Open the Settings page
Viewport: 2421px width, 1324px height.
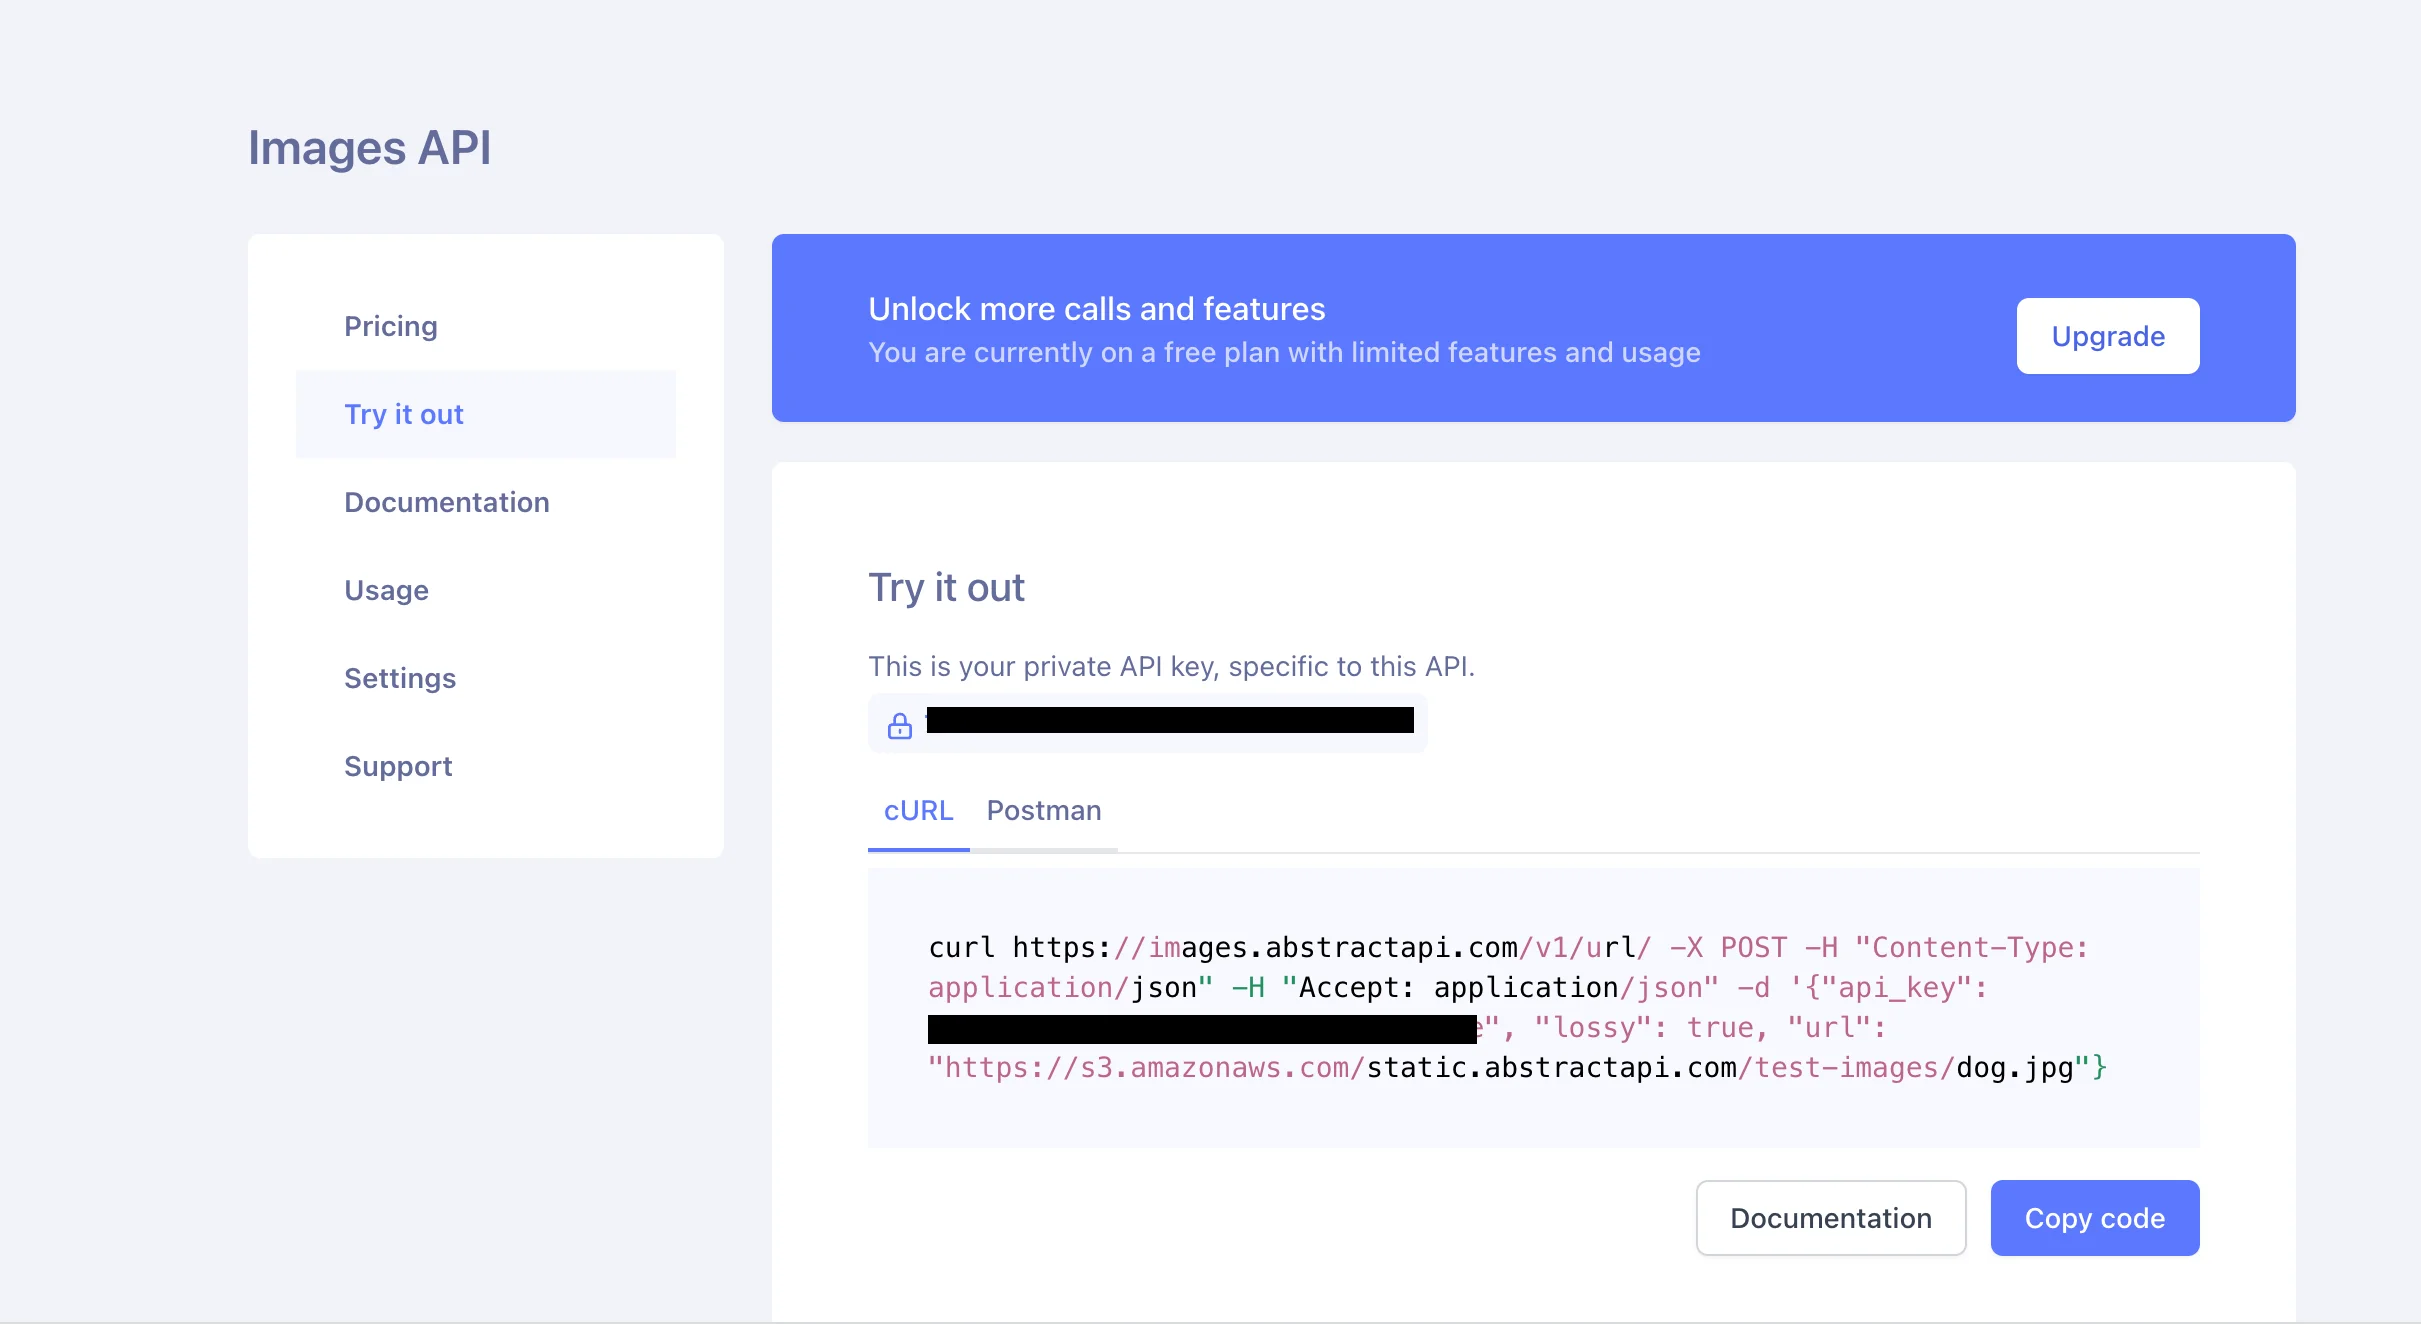(399, 677)
